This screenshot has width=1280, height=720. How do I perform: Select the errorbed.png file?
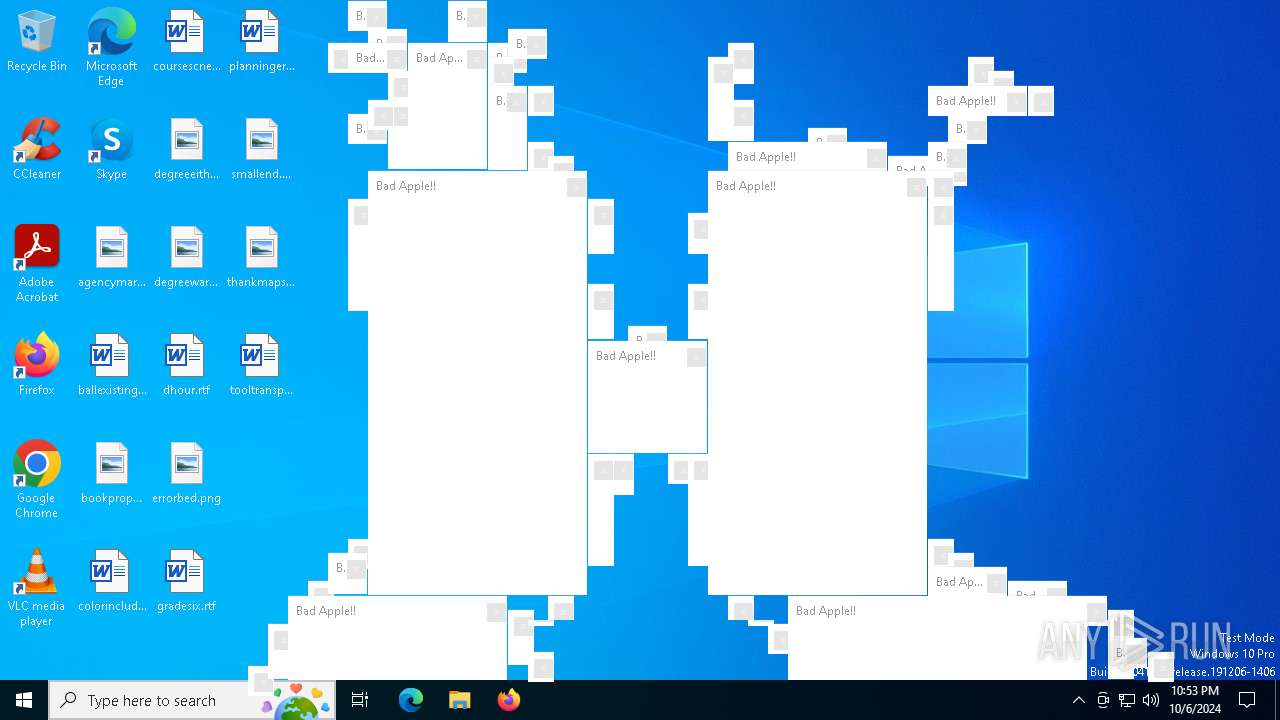pos(186,474)
